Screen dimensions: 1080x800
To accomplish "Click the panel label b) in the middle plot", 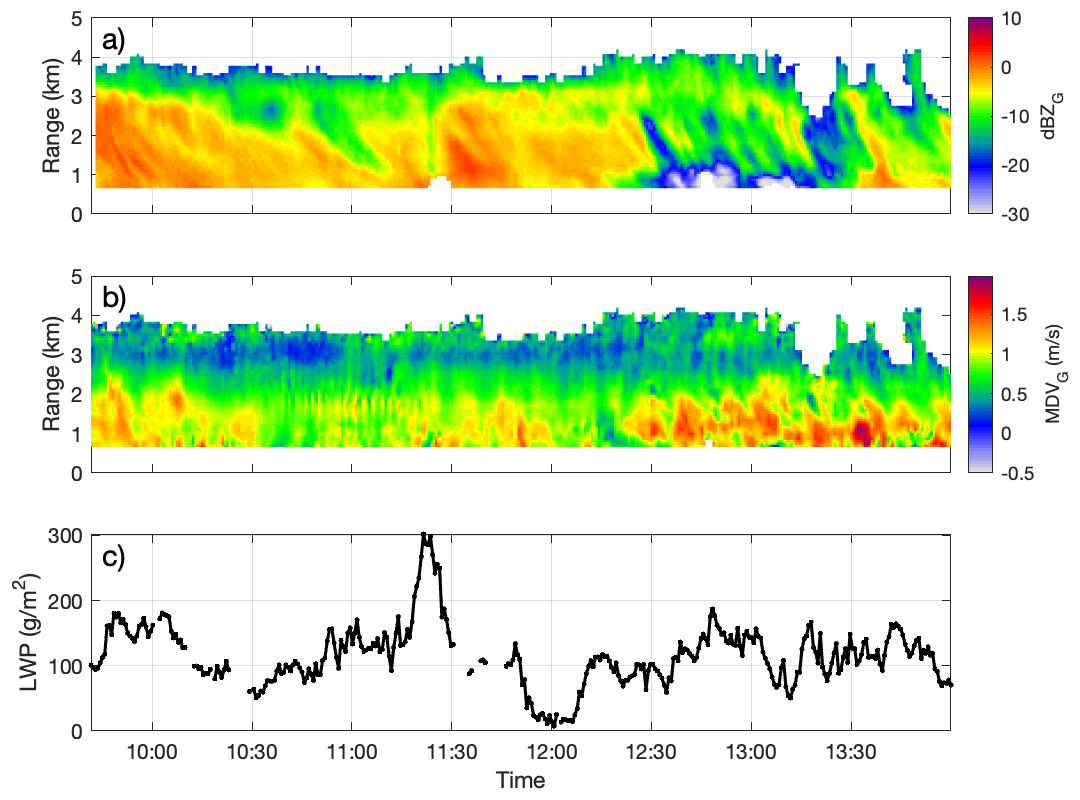I will (x=115, y=299).
